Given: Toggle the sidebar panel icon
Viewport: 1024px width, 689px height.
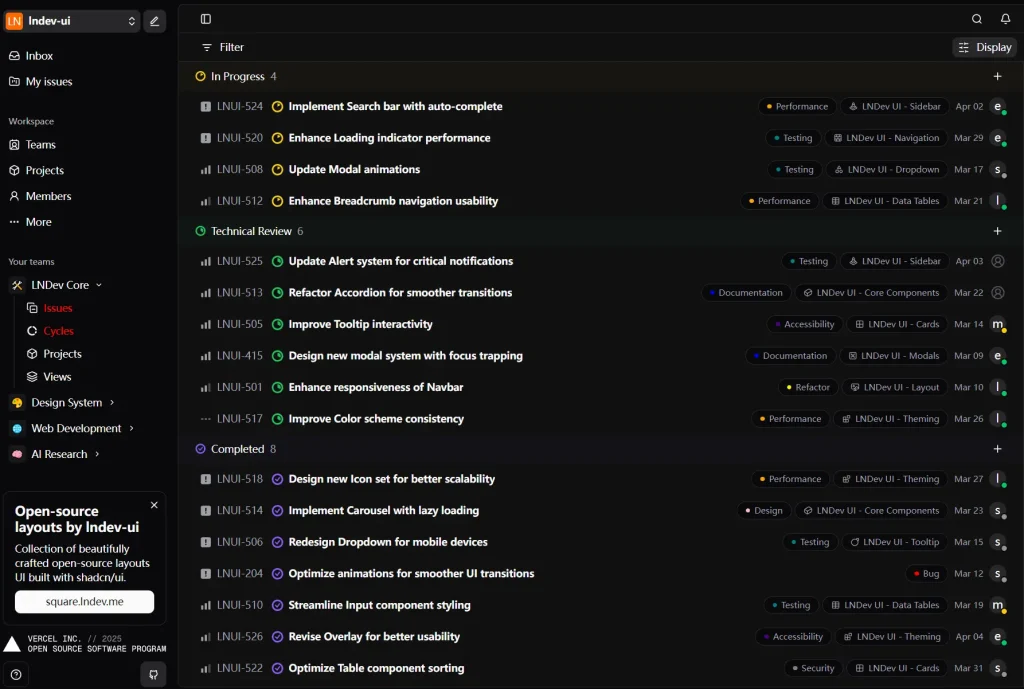Looking at the screenshot, I should click(x=206, y=19).
